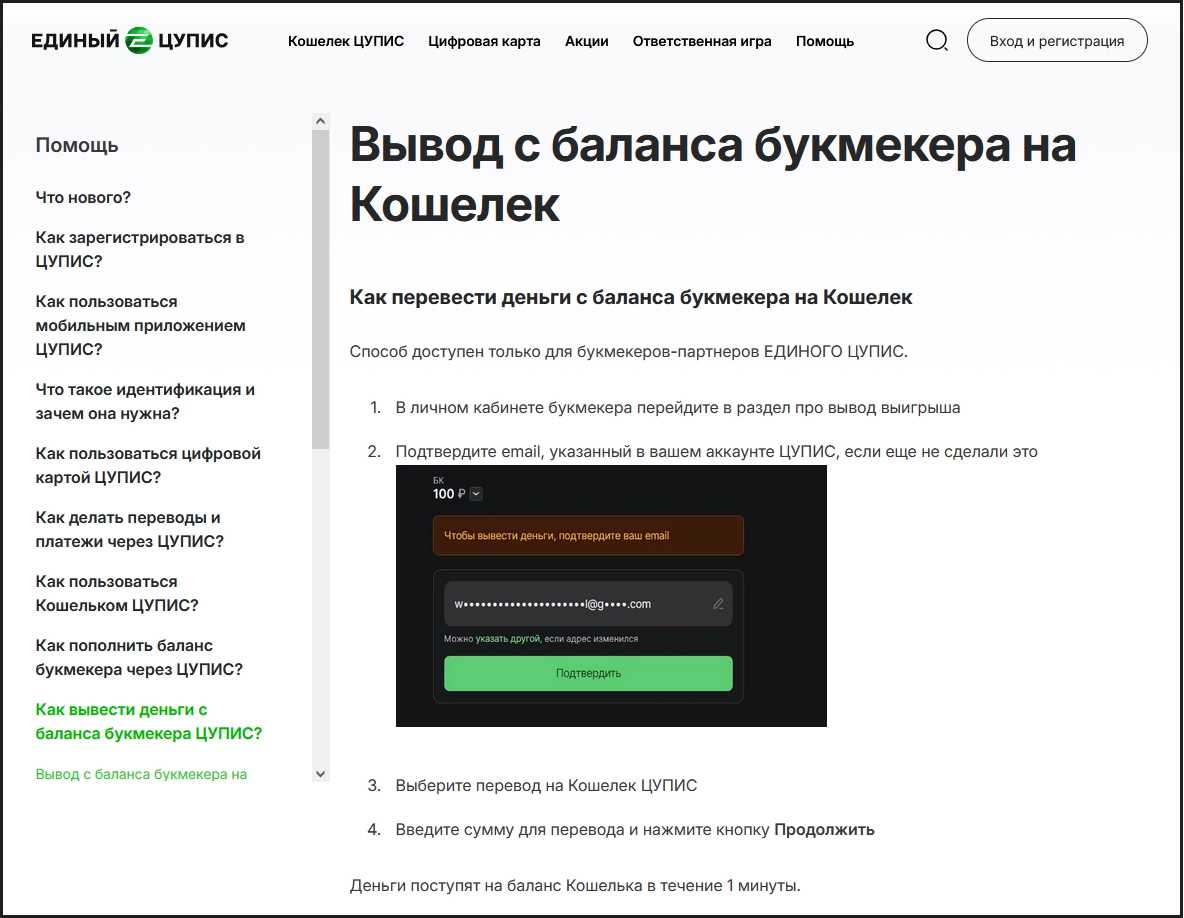
Task: Click the pencil edit icon in email field
Action: coord(718,604)
